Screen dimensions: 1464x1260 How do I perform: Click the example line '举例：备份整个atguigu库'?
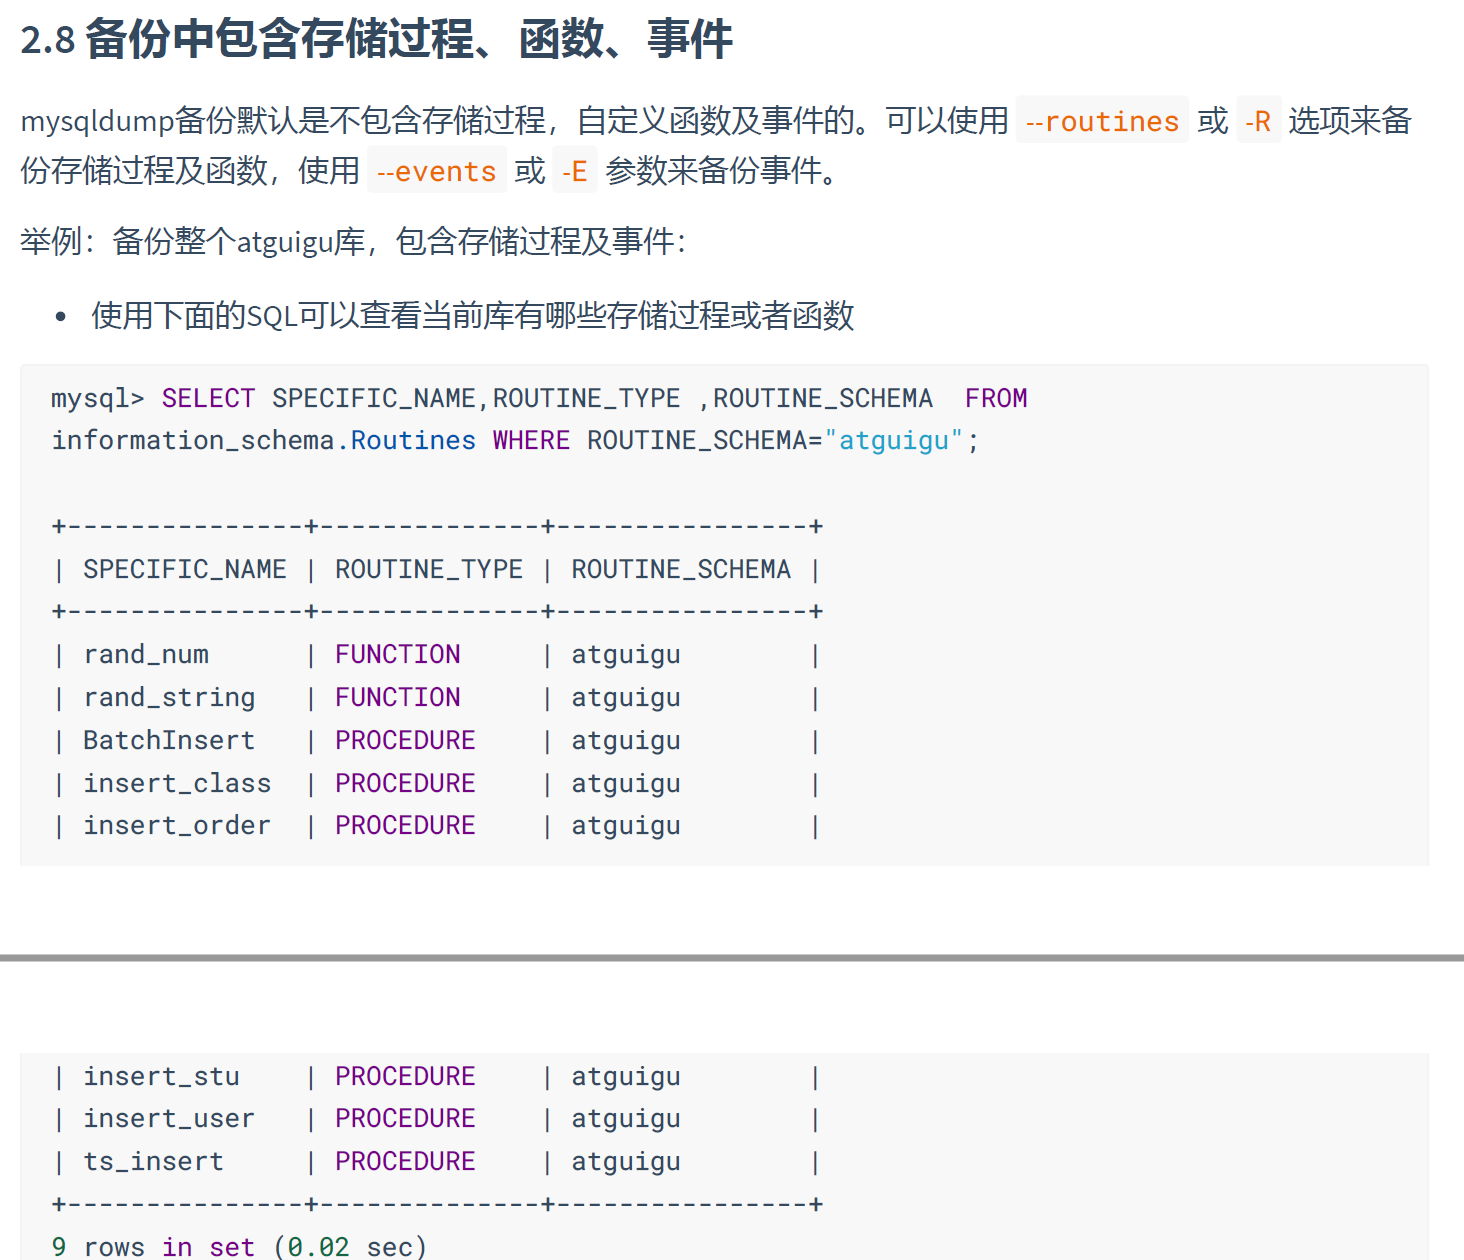point(353,242)
